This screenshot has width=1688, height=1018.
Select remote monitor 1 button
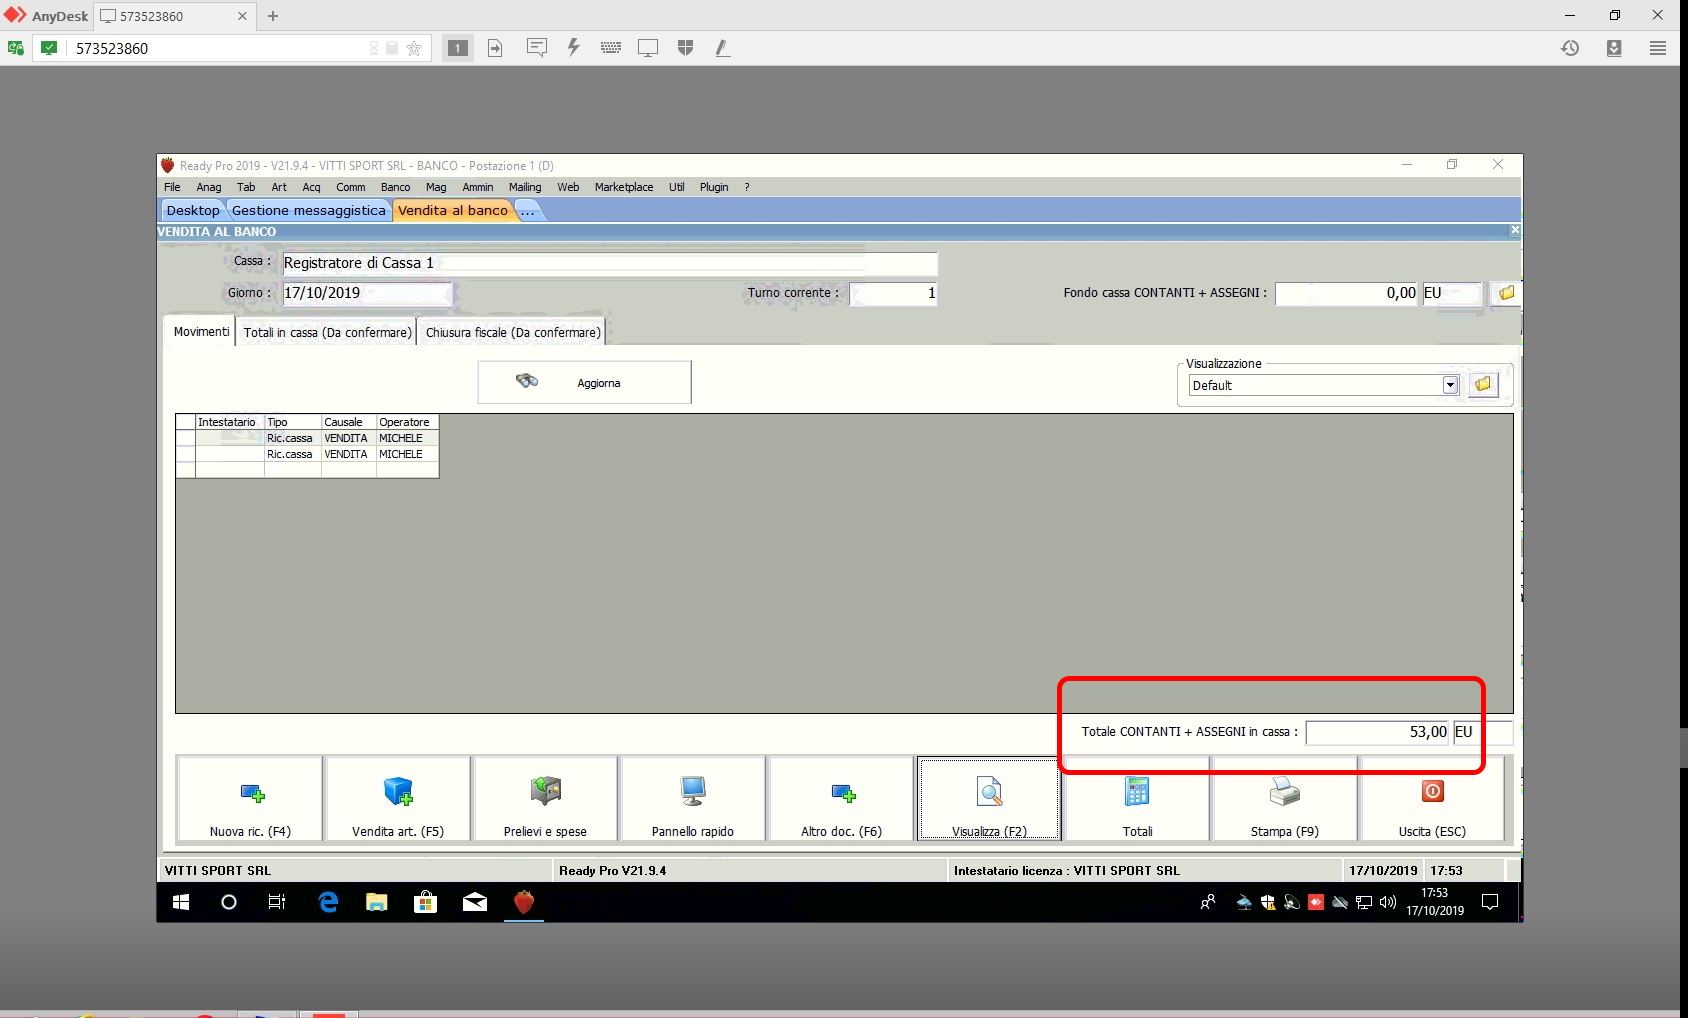pyautogui.click(x=458, y=48)
